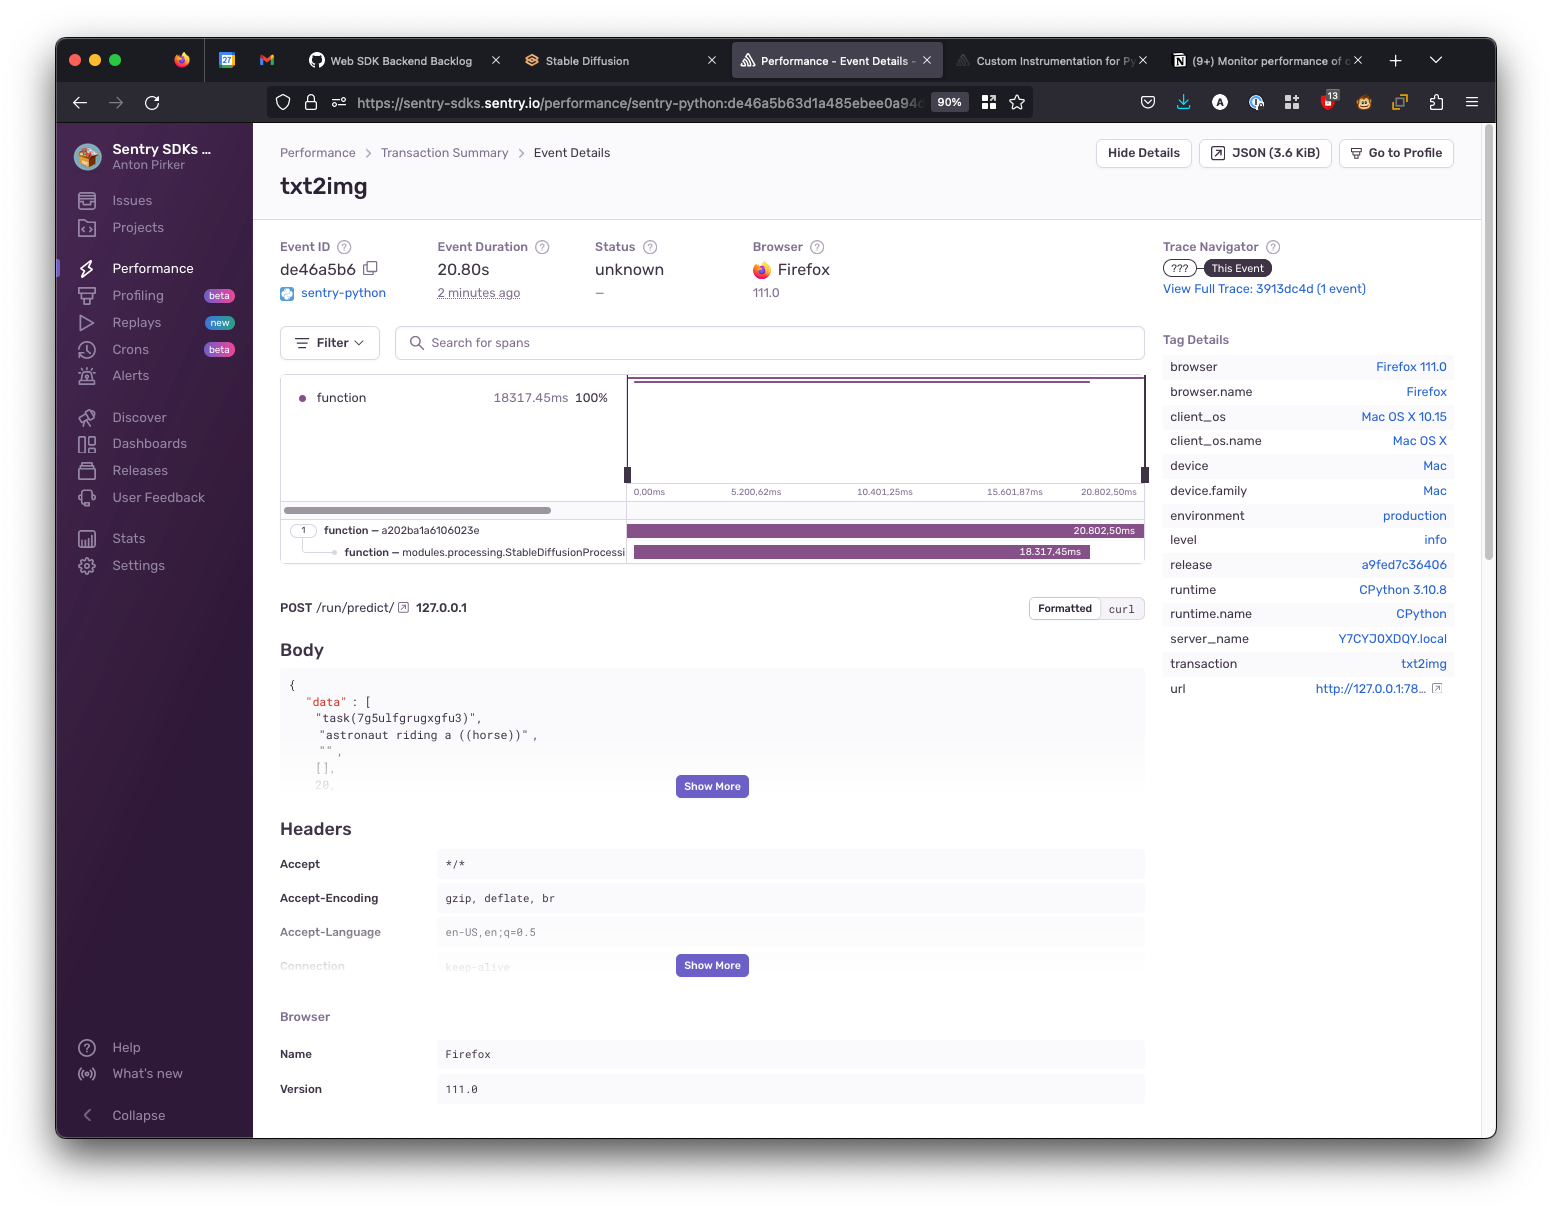Open the Filter dropdown
This screenshot has height=1212, width=1552.
click(330, 343)
